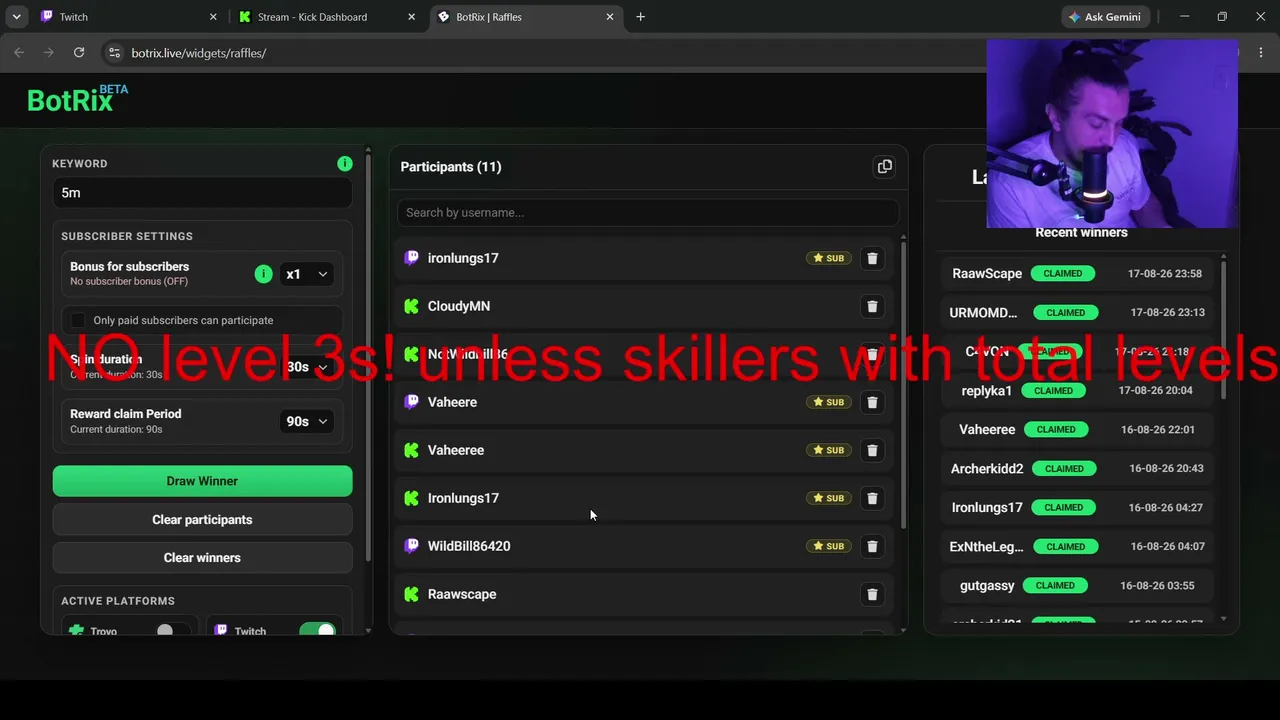
Task: Click the 'Participants (11)' heading
Action: coord(451,167)
